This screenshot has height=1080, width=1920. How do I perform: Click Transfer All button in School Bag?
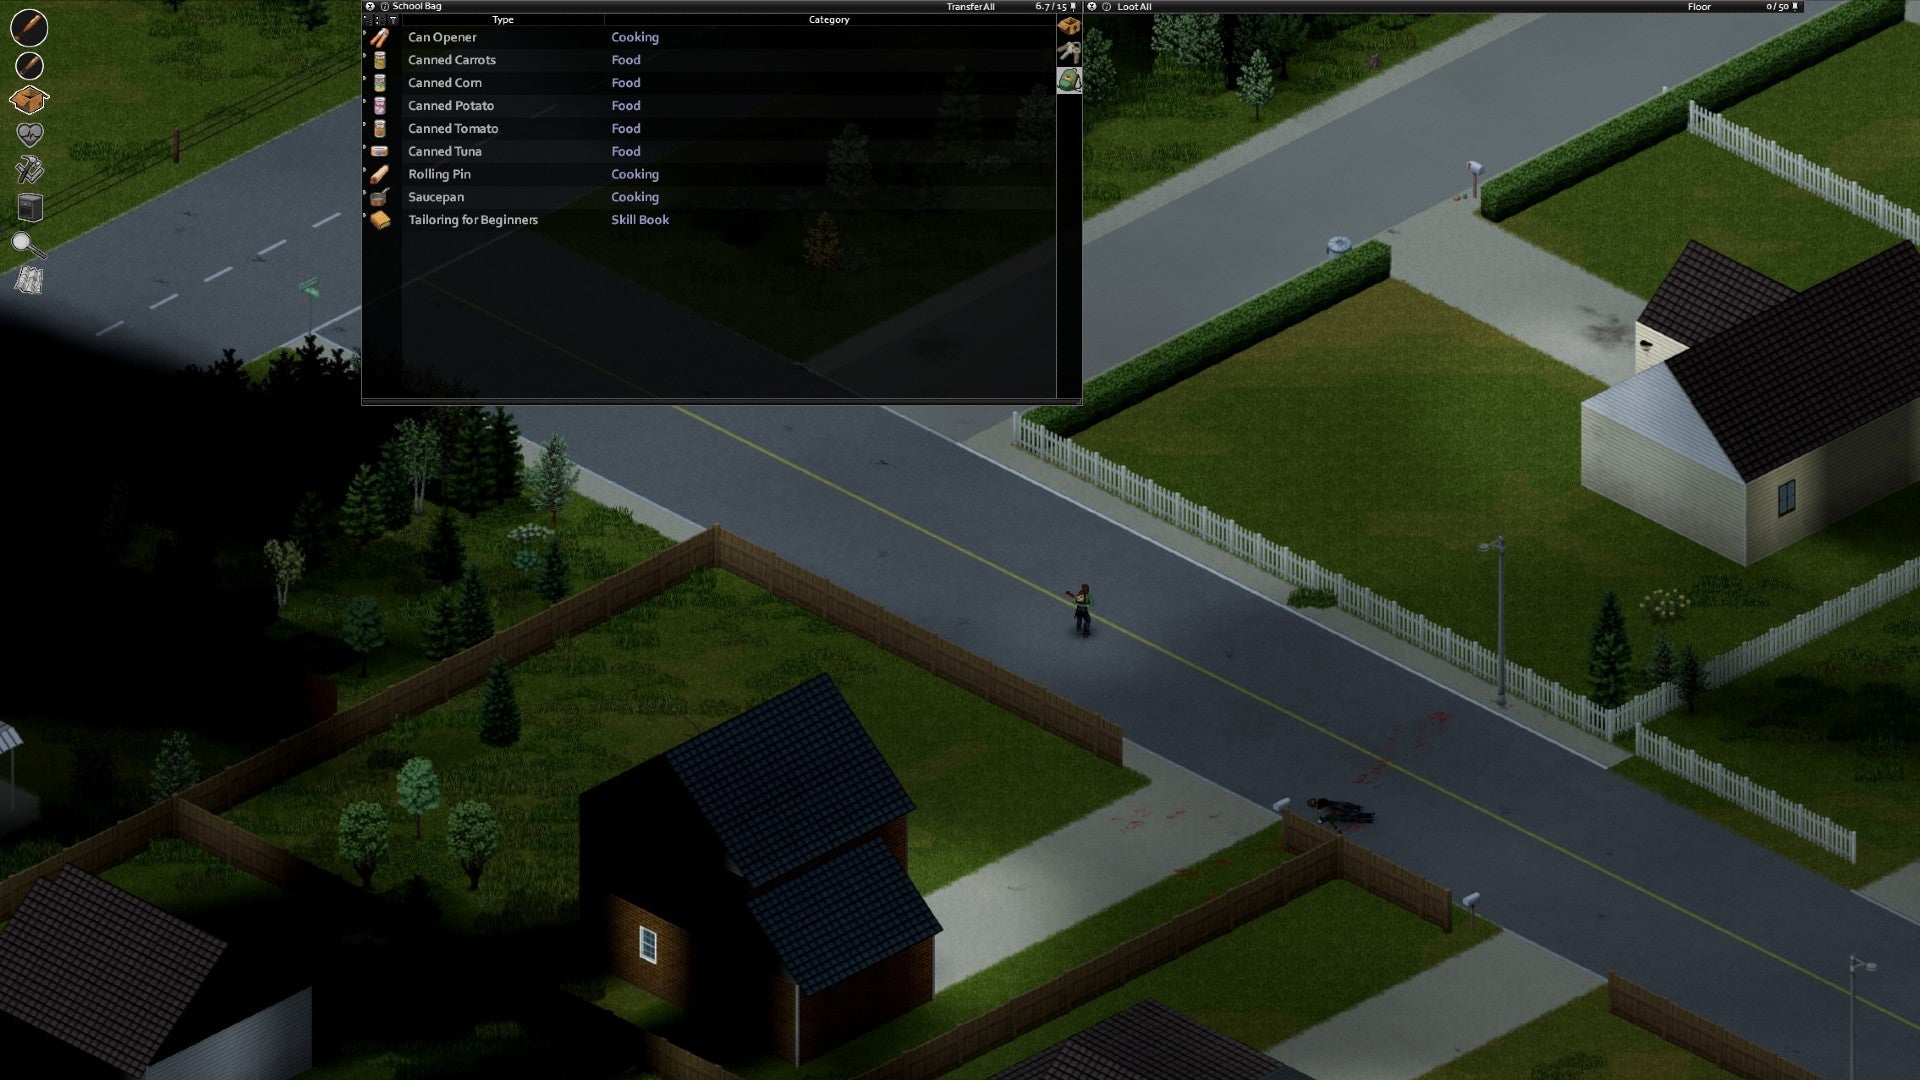pos(968,7)
